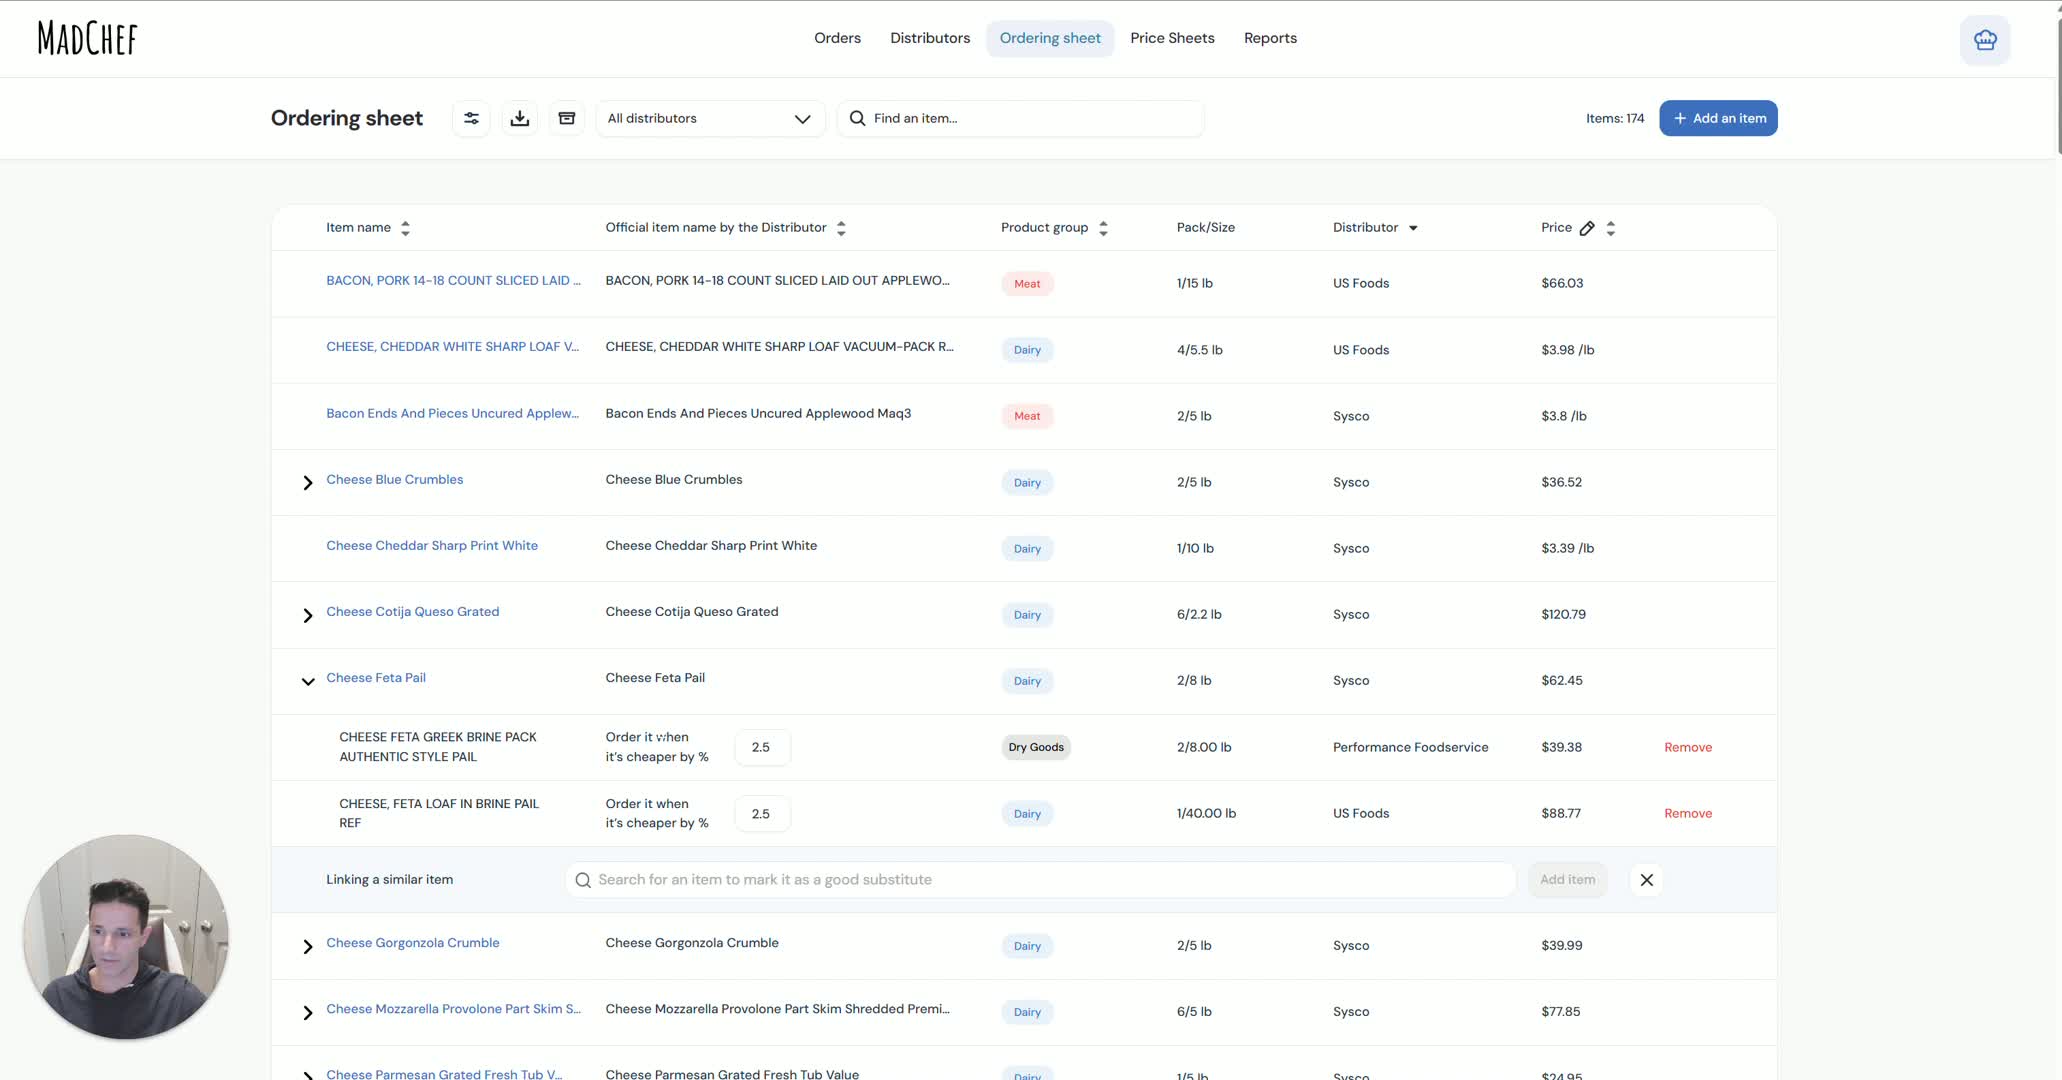Open the filter settings sliders icon
Image resolution: width=2062 pixels, height=1080 pixels.
pyautogui.click(x=471, y=118)
